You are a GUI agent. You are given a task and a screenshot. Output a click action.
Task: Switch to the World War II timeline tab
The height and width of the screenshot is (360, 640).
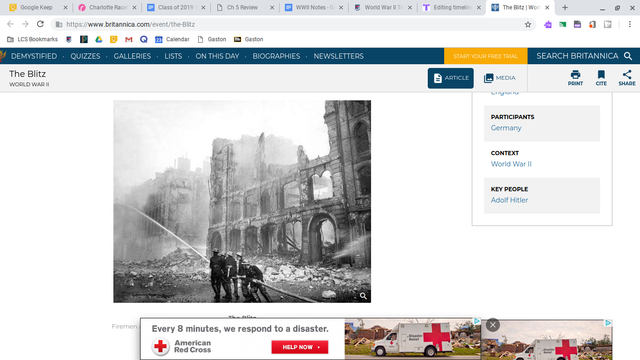pyautogui.click(x=382, y=7)
